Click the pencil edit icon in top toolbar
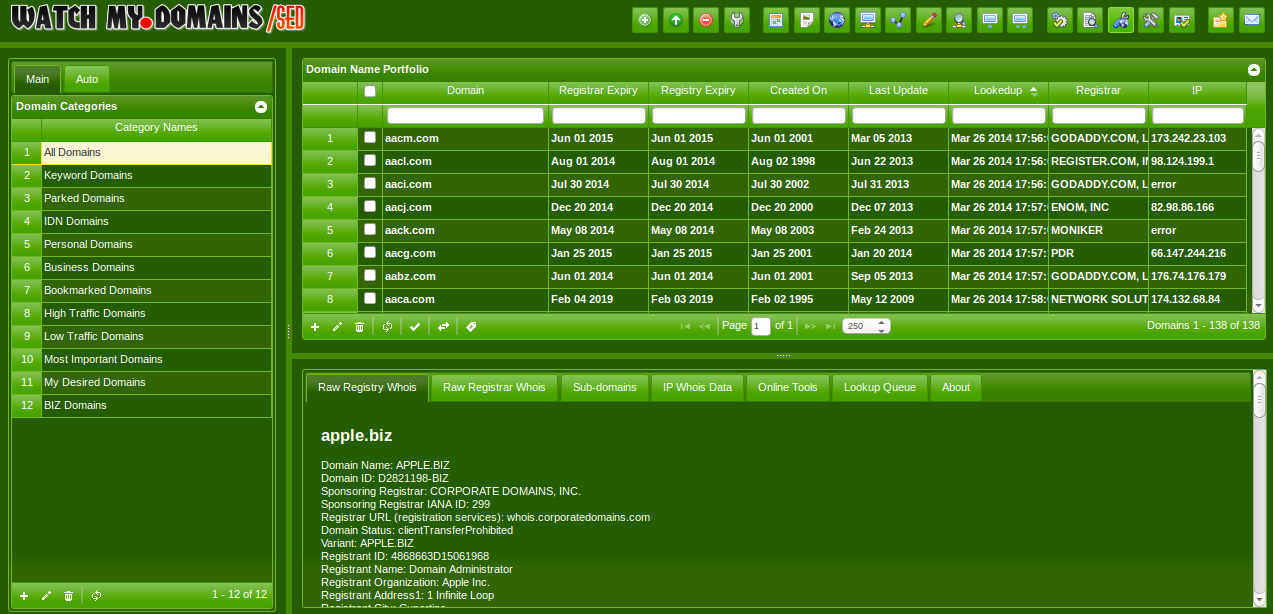1273x614 pixels. coord(929,20)
